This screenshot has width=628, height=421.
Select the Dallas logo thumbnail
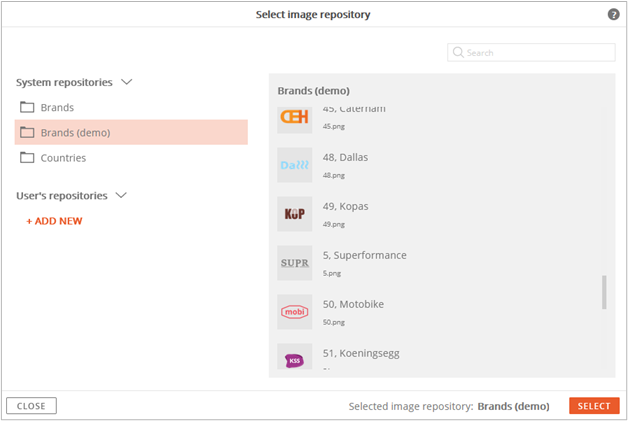point(294,165)
